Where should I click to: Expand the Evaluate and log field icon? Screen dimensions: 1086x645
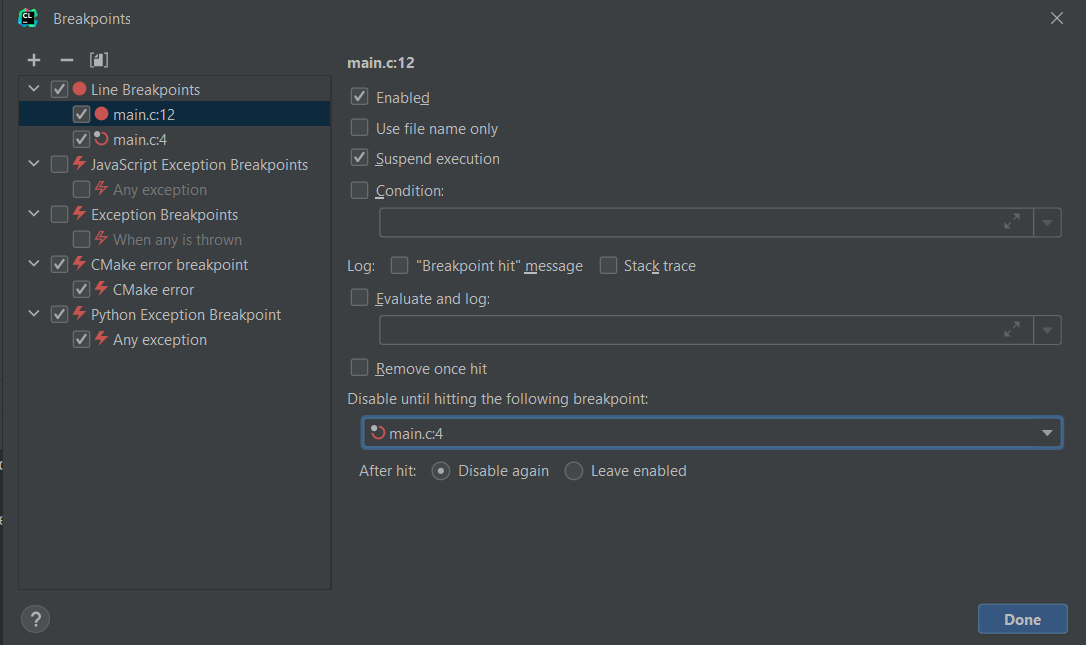coord(1012,330)
